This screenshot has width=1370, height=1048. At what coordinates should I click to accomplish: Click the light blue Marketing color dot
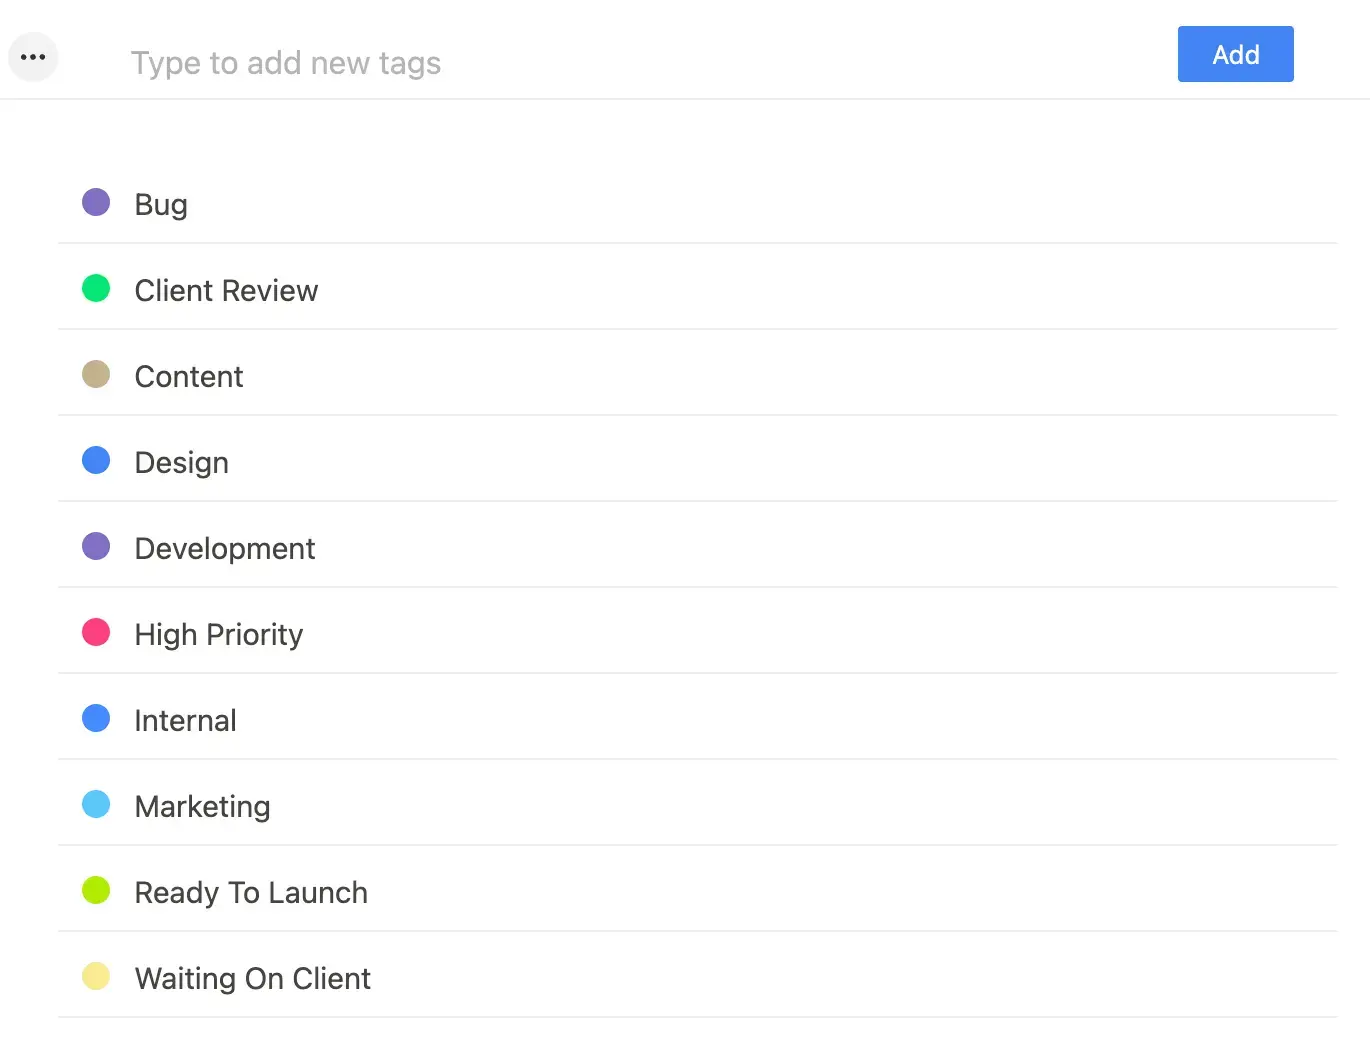[x=96, y=805]
